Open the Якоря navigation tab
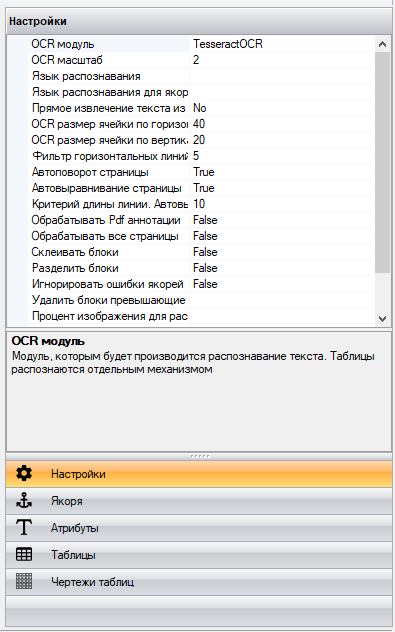 199,501
